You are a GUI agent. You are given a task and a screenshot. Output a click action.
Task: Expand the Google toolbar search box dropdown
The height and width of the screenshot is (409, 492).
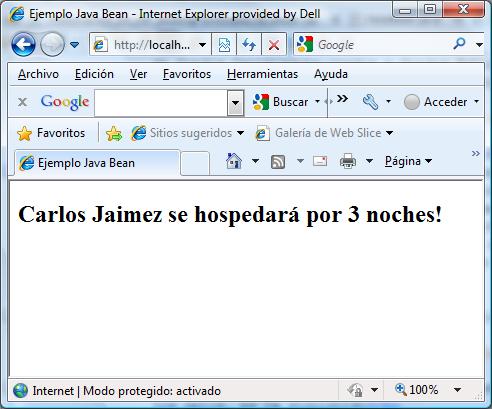pos(235,102)
